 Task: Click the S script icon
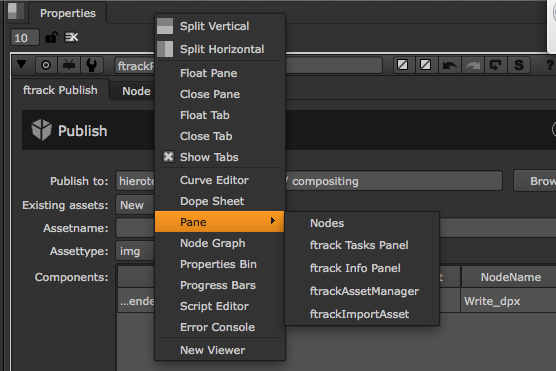pos(519,65)
